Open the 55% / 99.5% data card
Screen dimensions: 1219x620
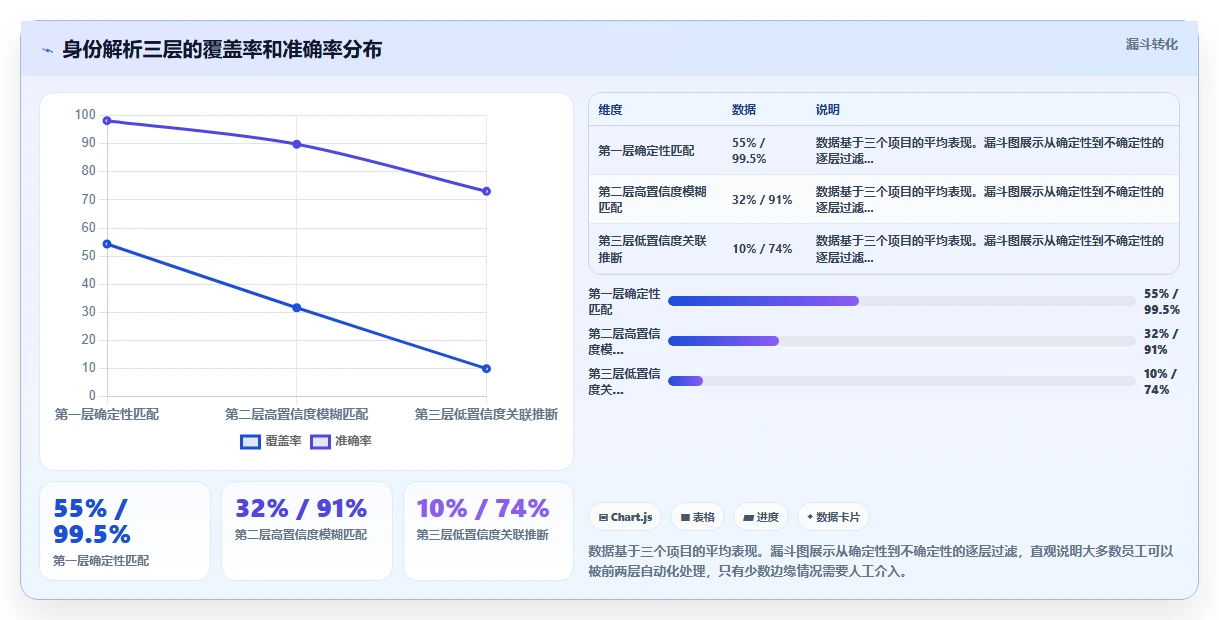pyautogui.click(x=125, y=531)
